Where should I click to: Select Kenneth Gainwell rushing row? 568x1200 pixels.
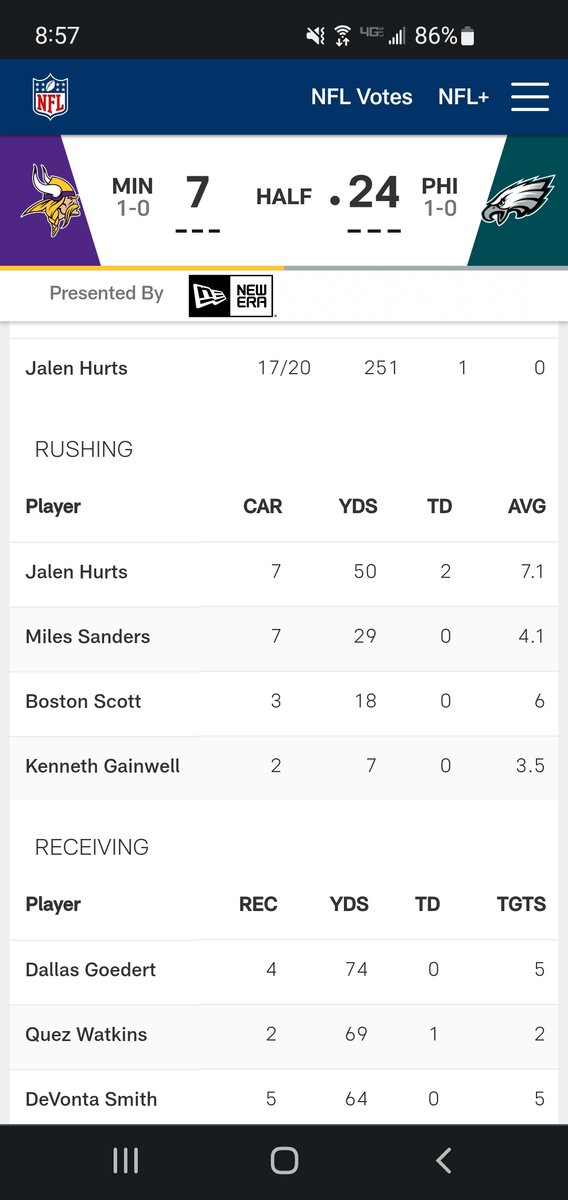click(x=284, y=767)
